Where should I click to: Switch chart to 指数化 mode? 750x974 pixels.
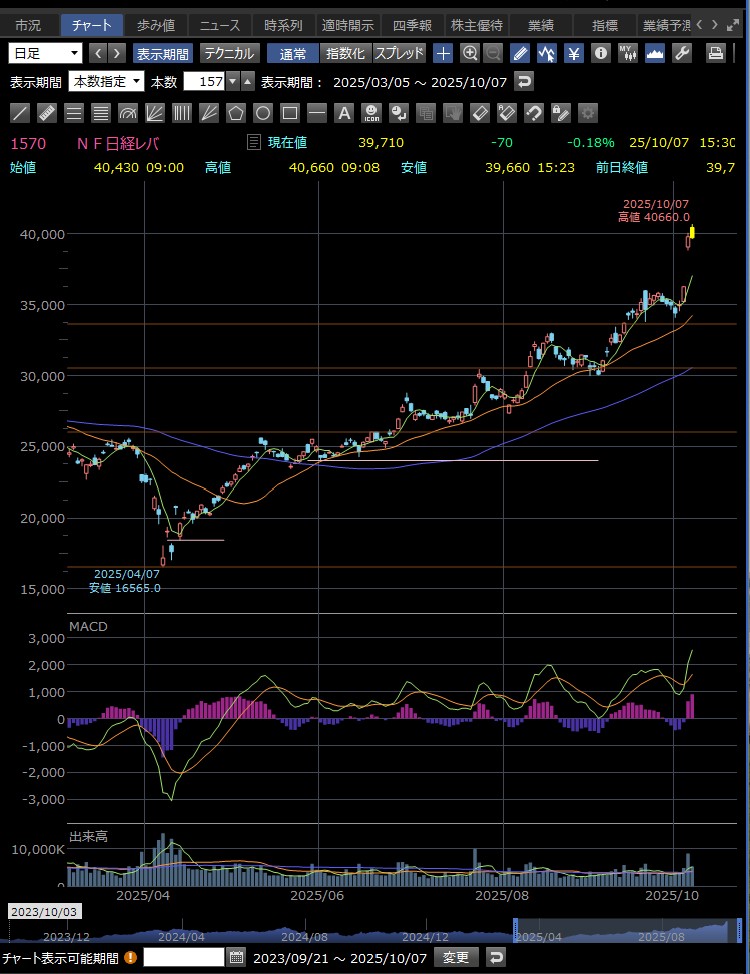coord(346,53)
